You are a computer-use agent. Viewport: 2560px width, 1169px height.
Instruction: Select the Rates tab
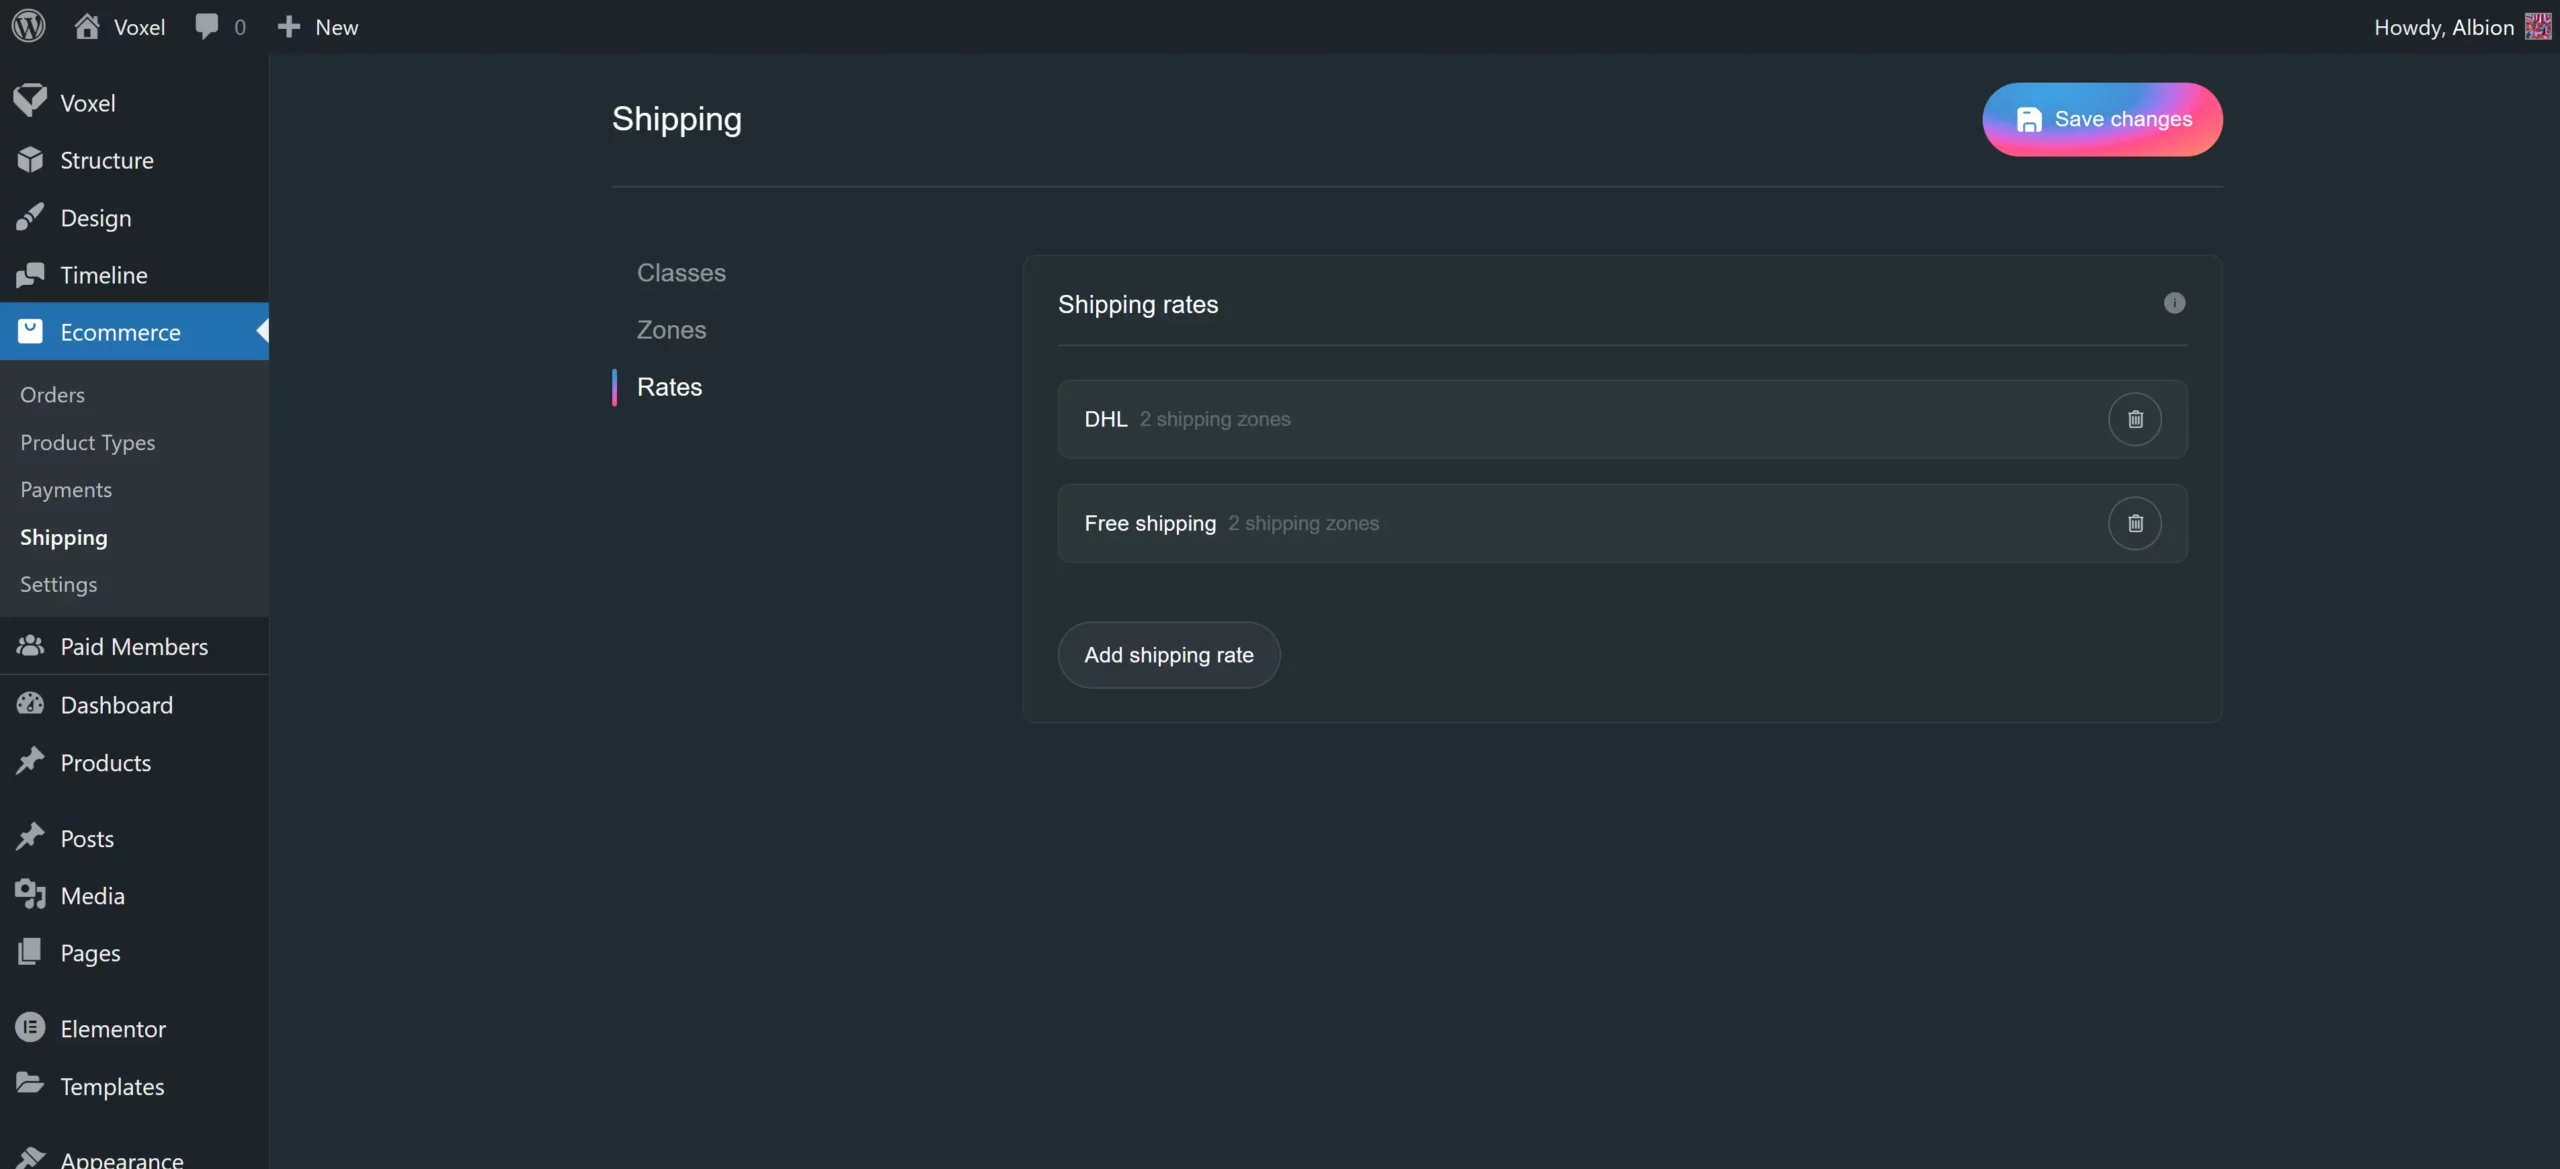(x=669, y=387)
